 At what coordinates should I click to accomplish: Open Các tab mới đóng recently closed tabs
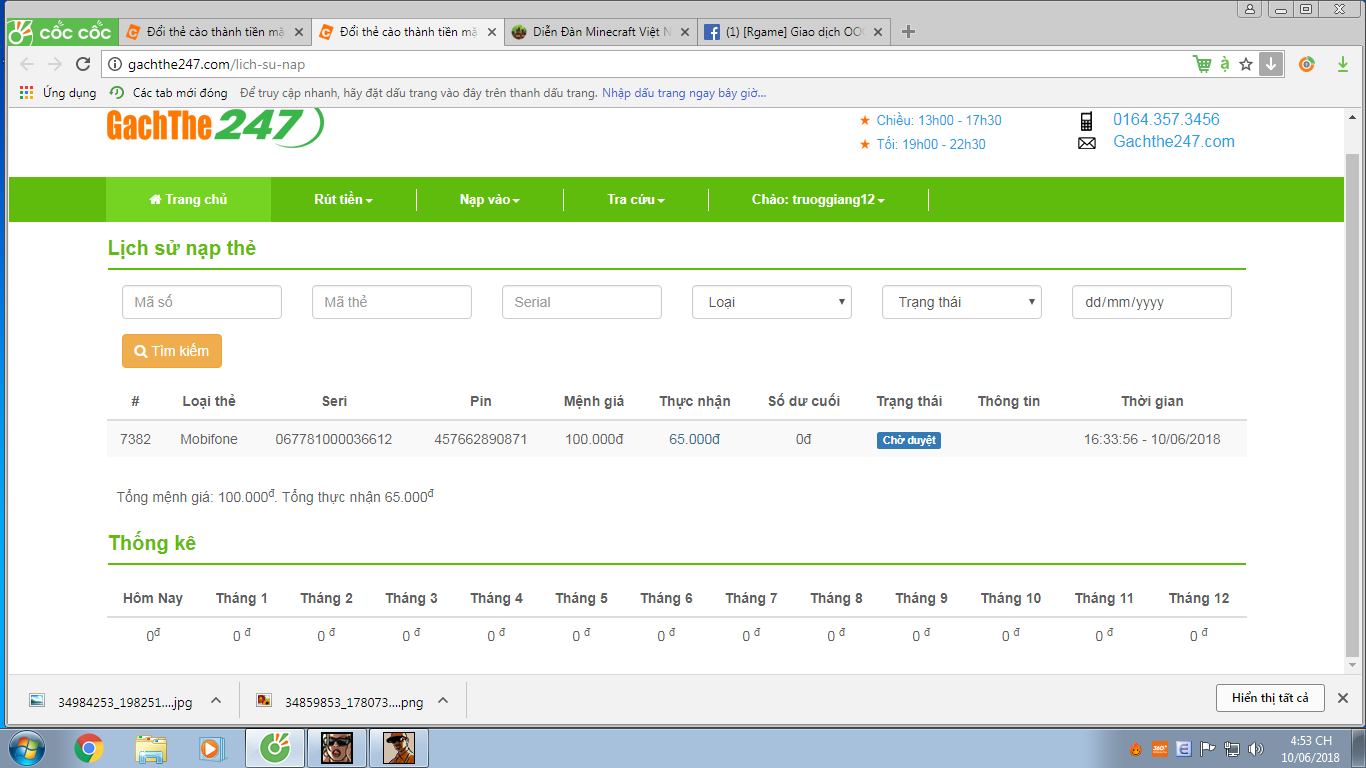pos(168,93)
